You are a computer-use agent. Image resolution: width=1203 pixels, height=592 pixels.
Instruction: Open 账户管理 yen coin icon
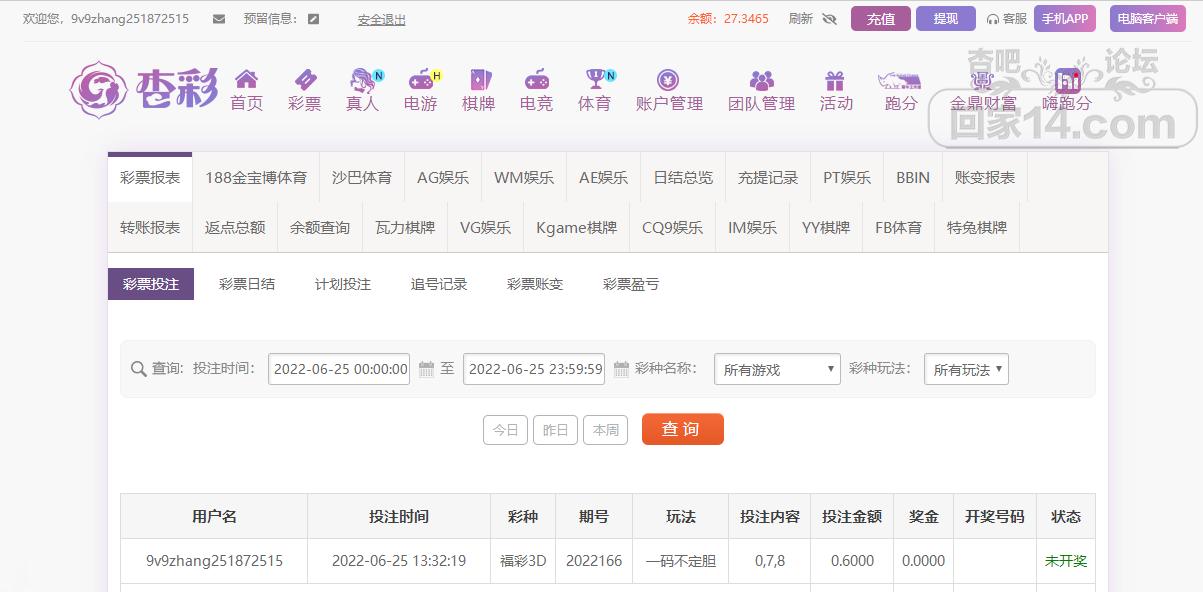669,79
